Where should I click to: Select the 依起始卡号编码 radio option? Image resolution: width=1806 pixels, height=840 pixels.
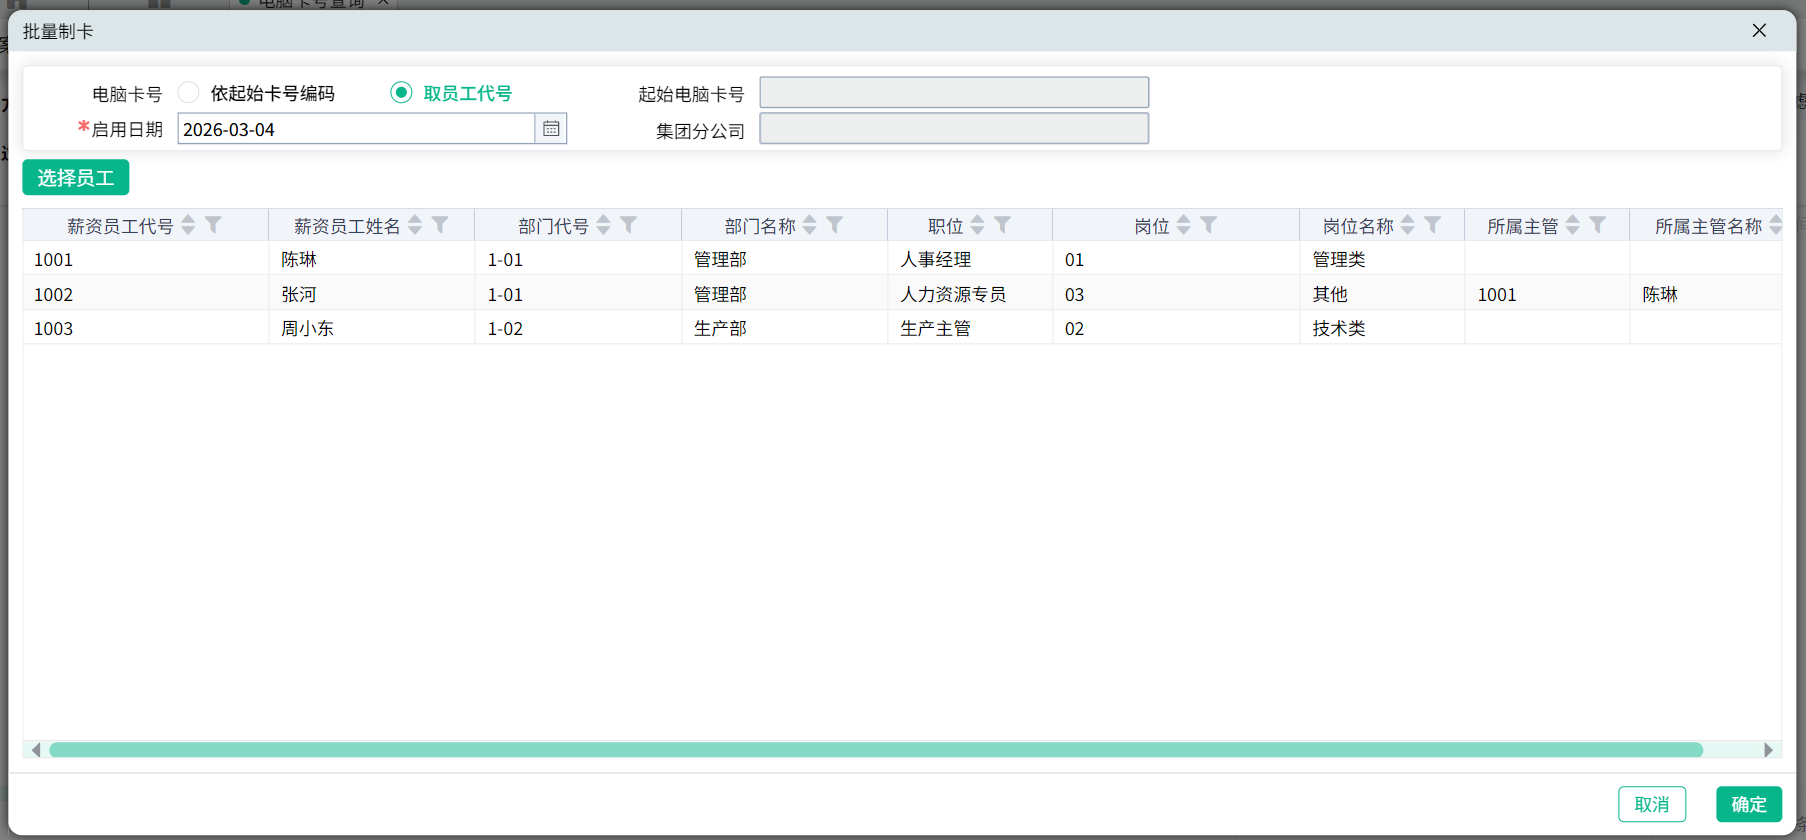[188, 93]
